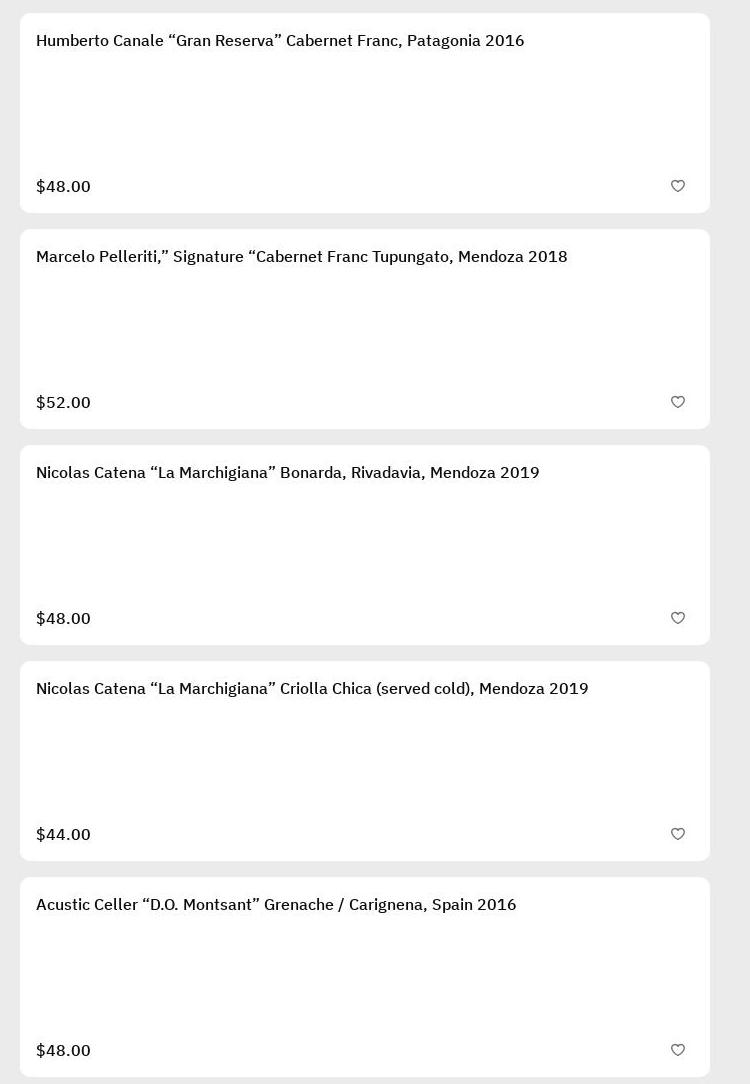Viewport: 750px width, 1084px height.
Task: Open Marcelo Pelleriti Signature Cabernet Franc title
Action: coord(301,257)
